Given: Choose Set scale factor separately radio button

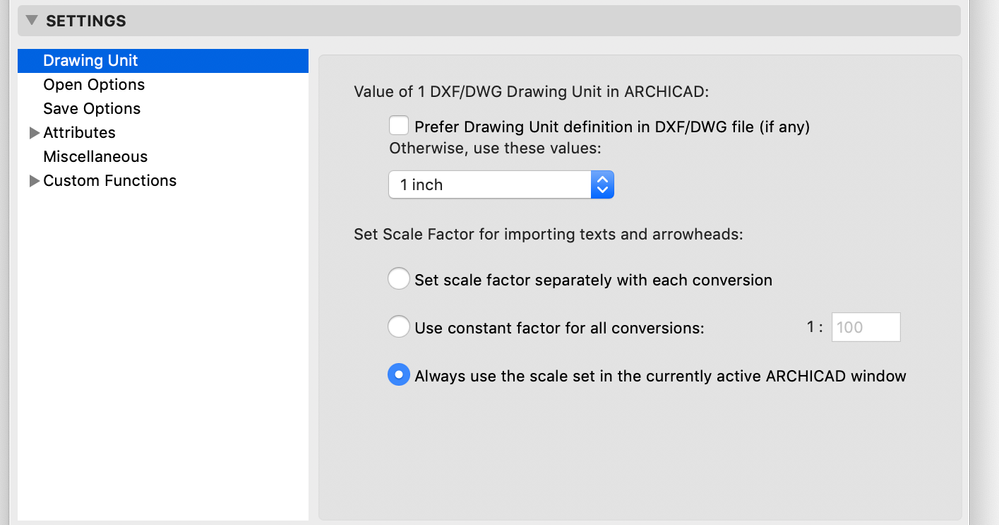Looking at the screenshot, I should (399, 278).
